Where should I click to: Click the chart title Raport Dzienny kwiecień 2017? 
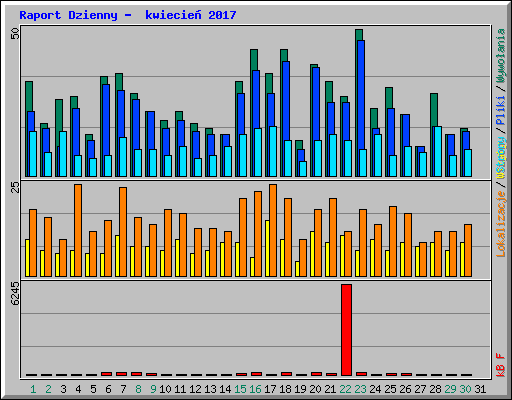coord(128,15)
